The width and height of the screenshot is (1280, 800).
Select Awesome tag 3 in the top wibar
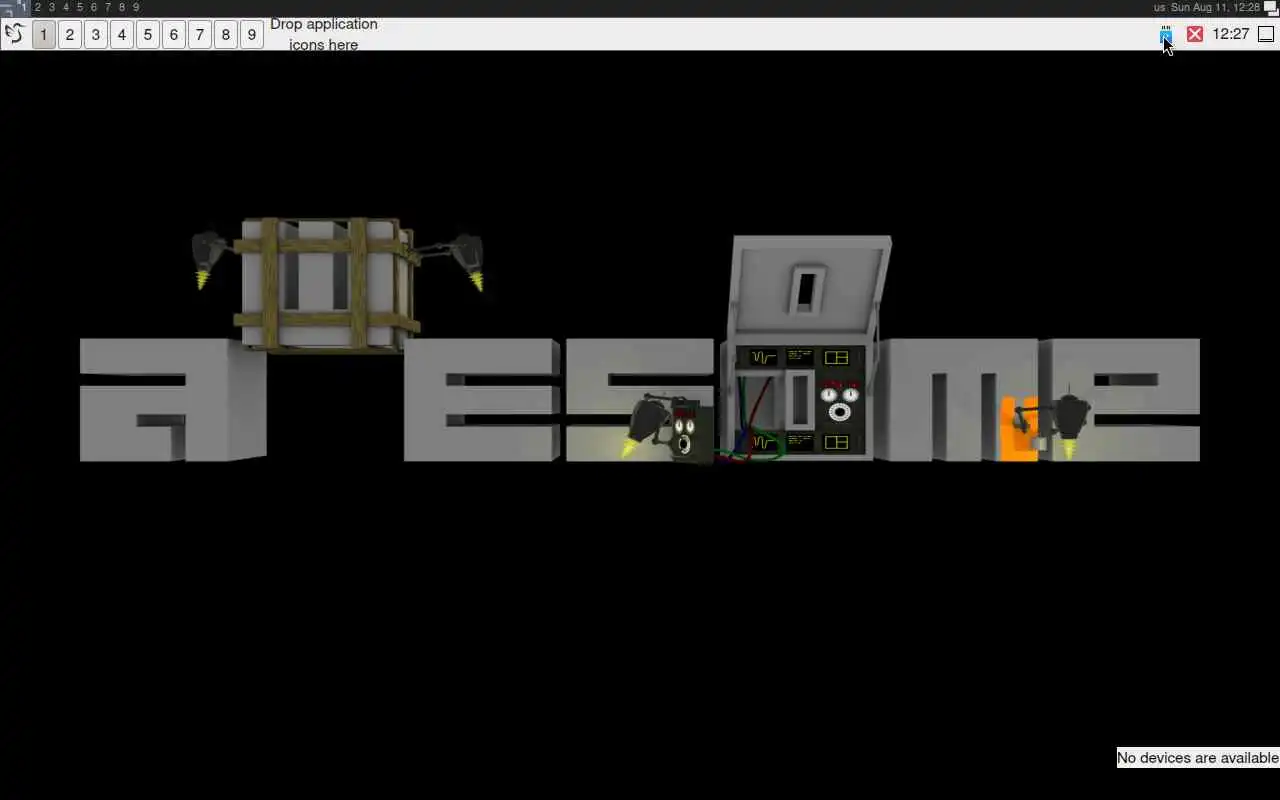point(52,7)
